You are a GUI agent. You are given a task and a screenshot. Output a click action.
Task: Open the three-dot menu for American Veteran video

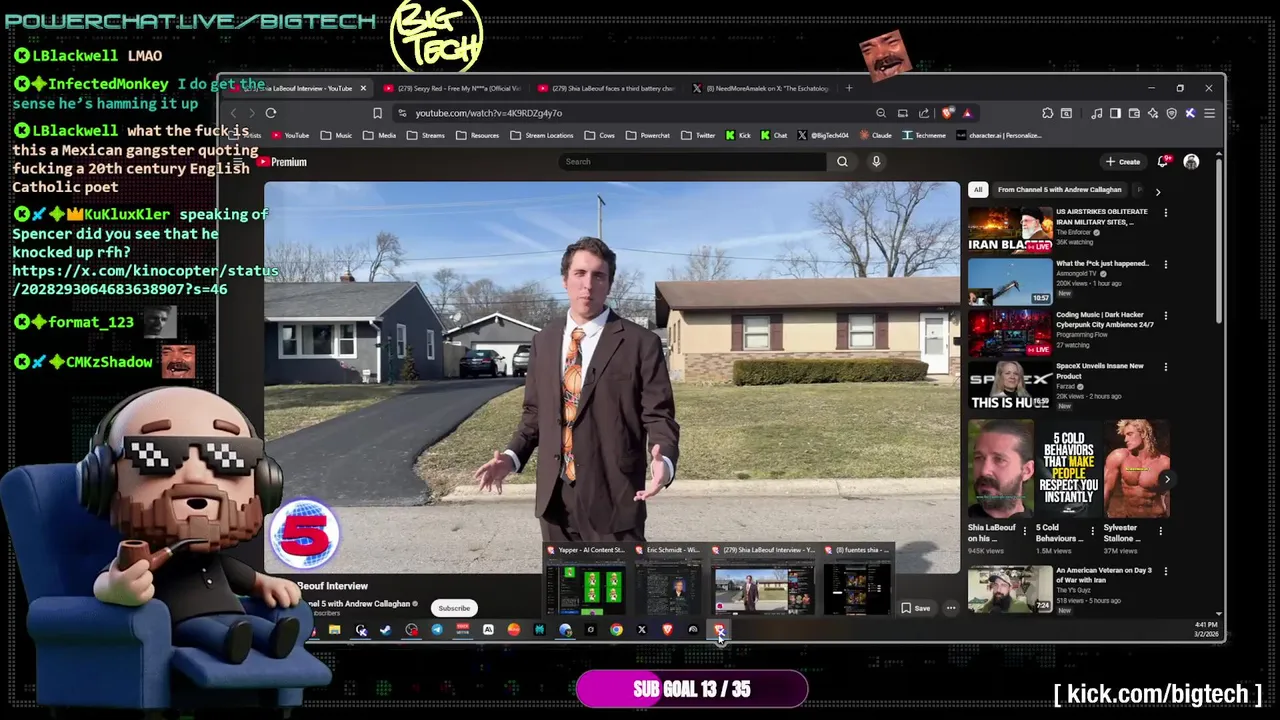tap(1165, 572)
